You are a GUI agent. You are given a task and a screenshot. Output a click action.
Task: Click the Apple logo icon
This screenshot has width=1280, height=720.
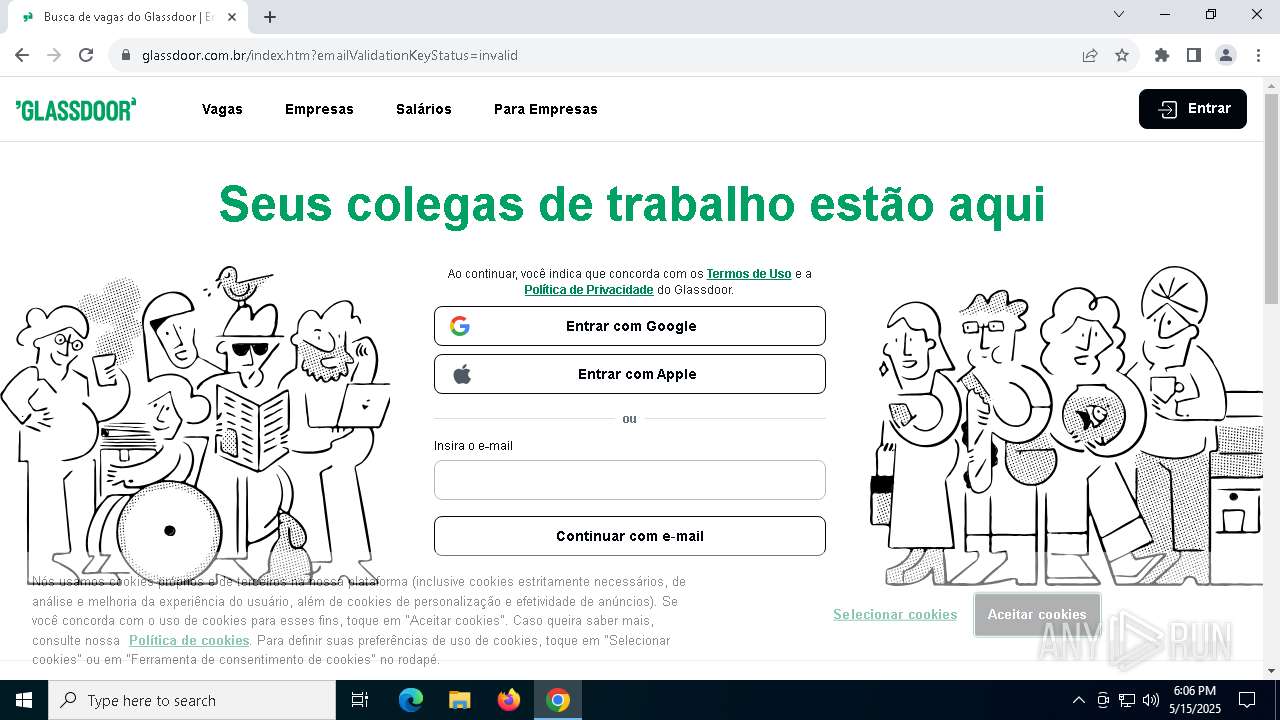pos(462,374)
